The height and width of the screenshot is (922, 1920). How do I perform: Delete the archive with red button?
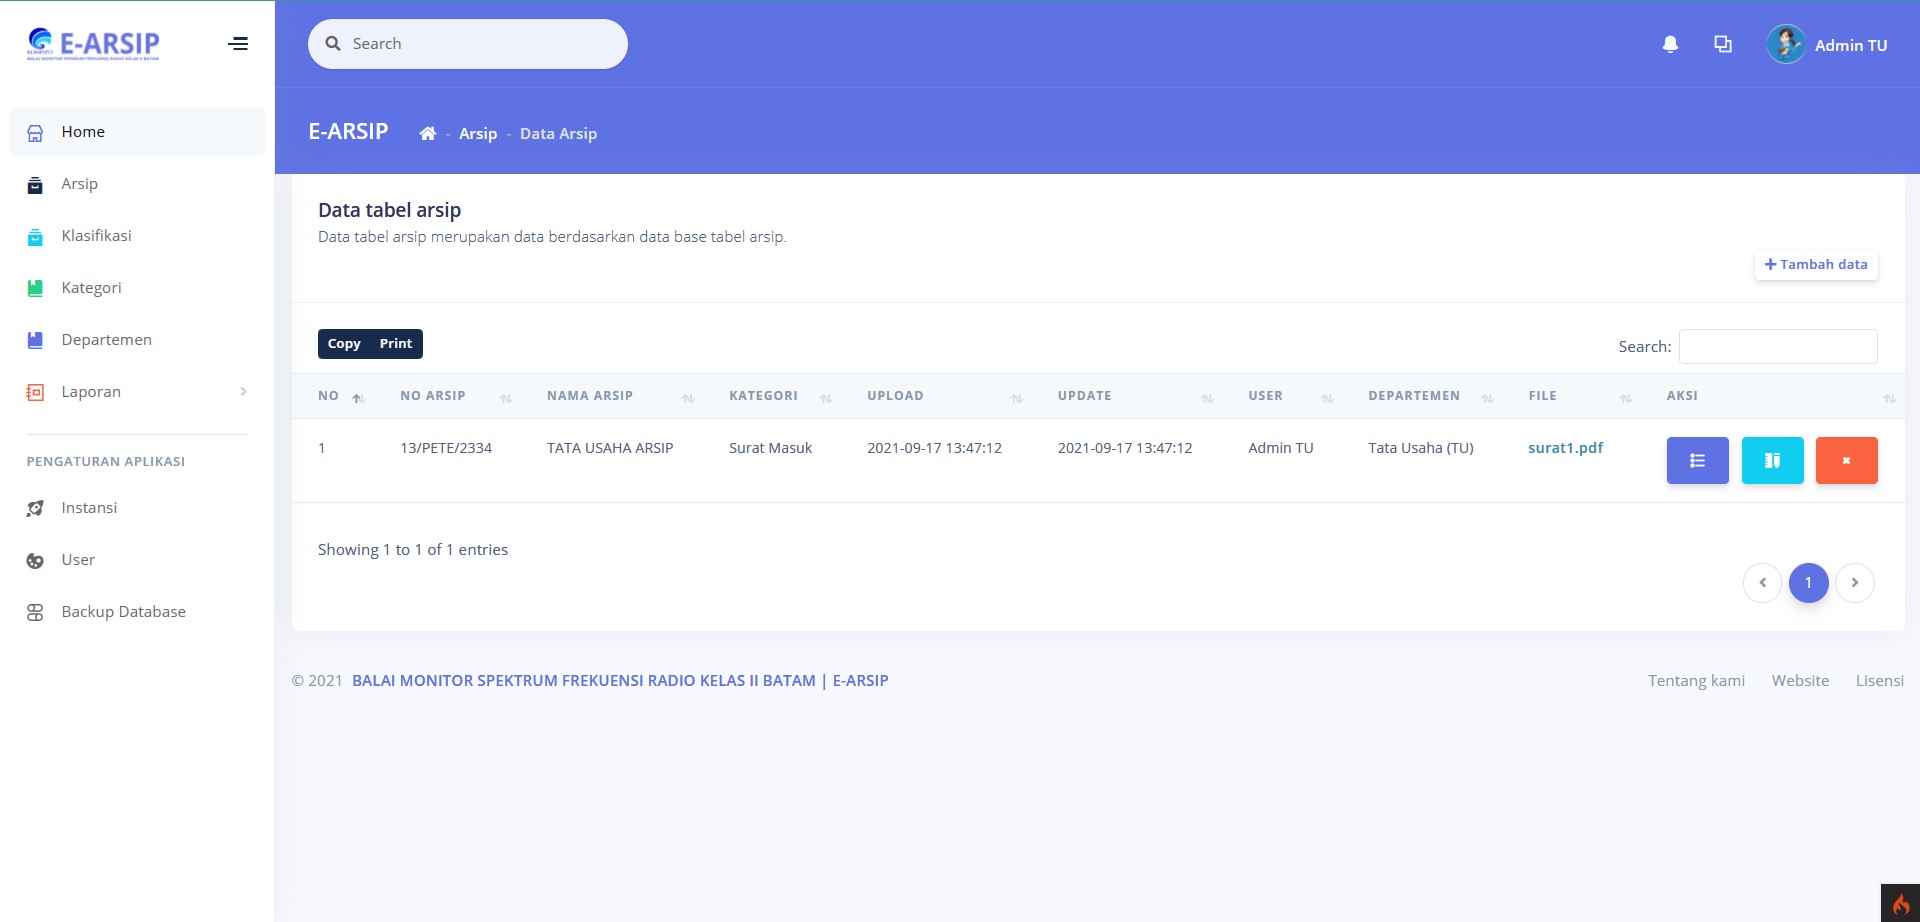click(1846, 461)
